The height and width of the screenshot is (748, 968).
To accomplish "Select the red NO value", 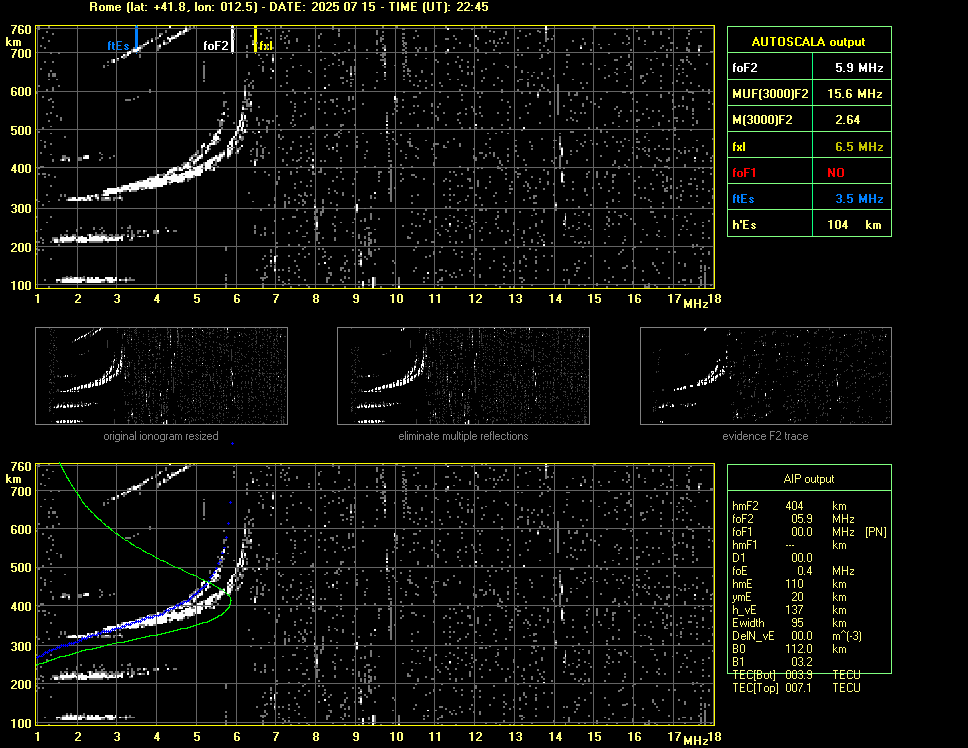I will (x=836, y=173).
